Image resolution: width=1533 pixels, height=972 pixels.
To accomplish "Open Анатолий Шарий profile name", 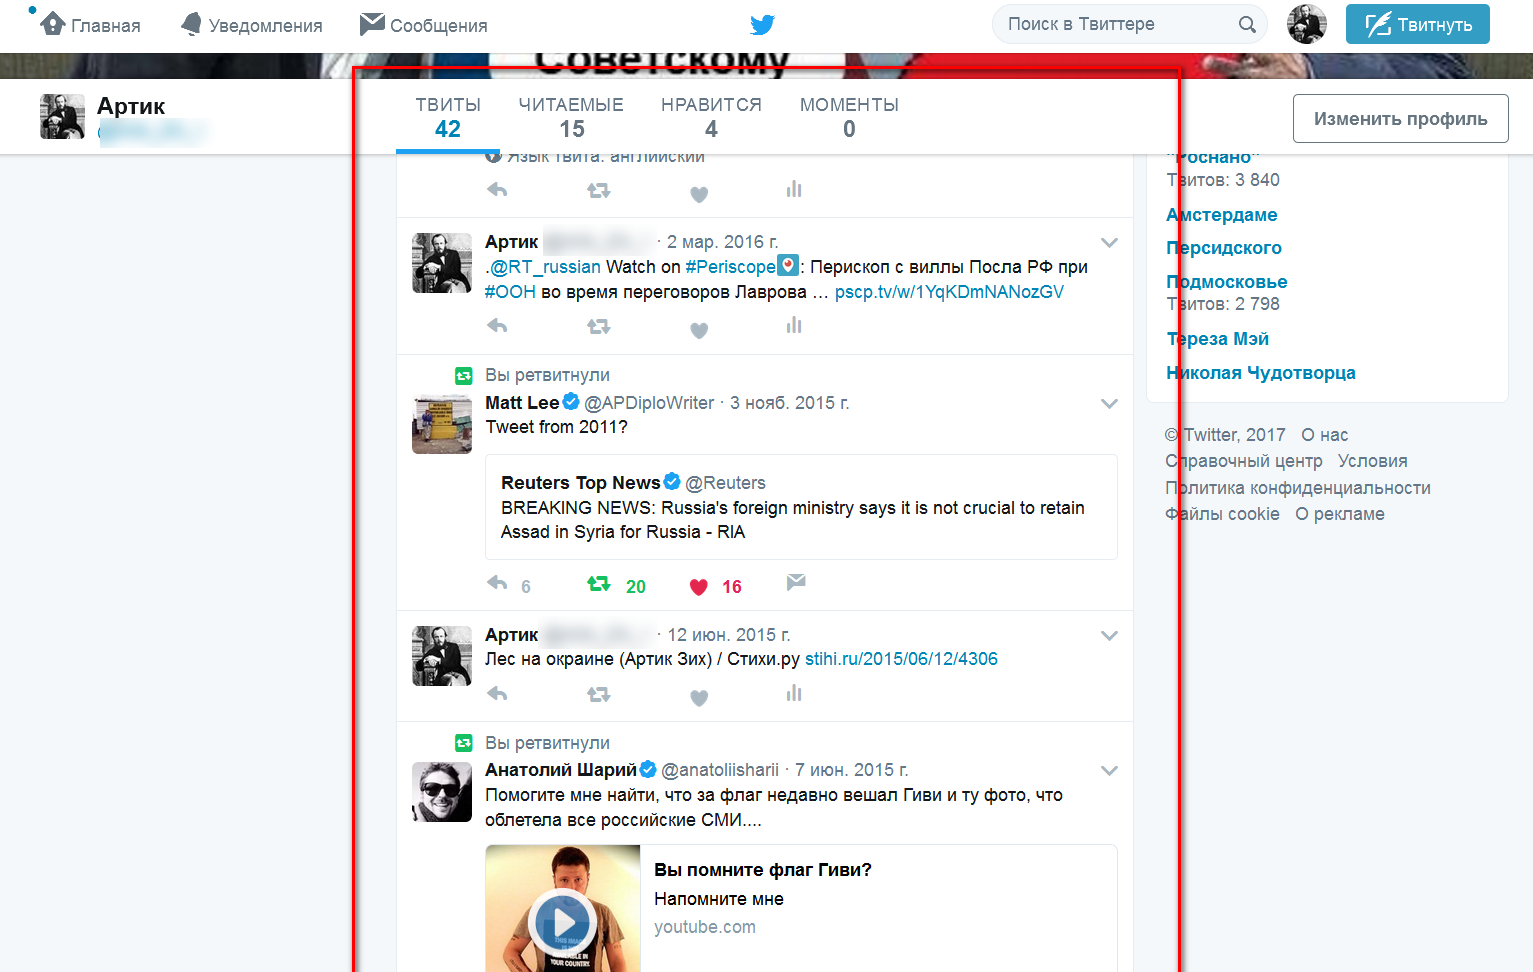I will pos(561,770).
